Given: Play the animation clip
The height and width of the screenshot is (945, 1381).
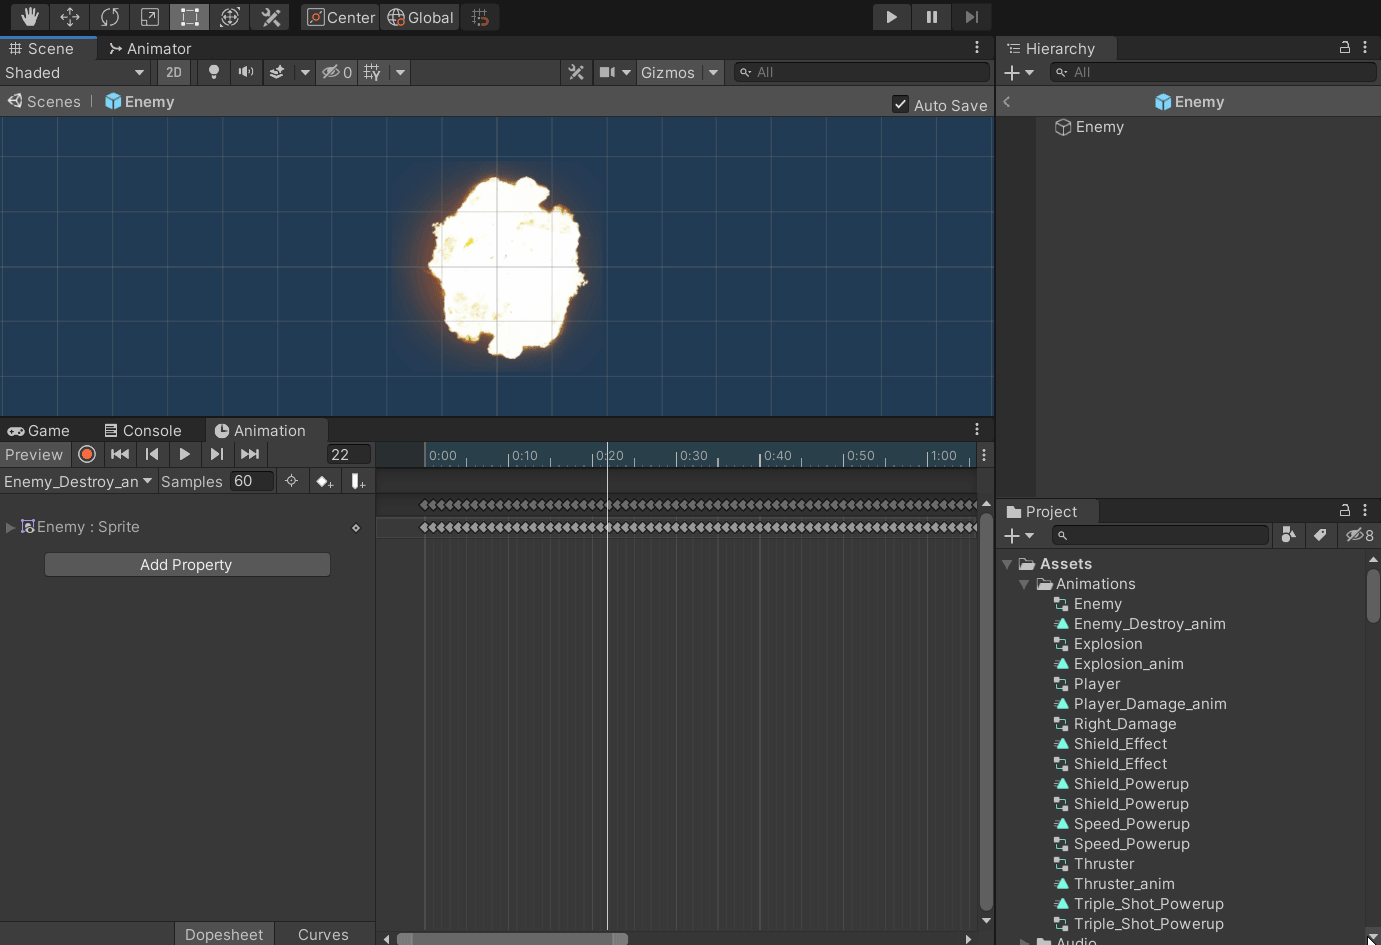Looking at the screenshot, I should pyautogui.click(x=184, y=454).
